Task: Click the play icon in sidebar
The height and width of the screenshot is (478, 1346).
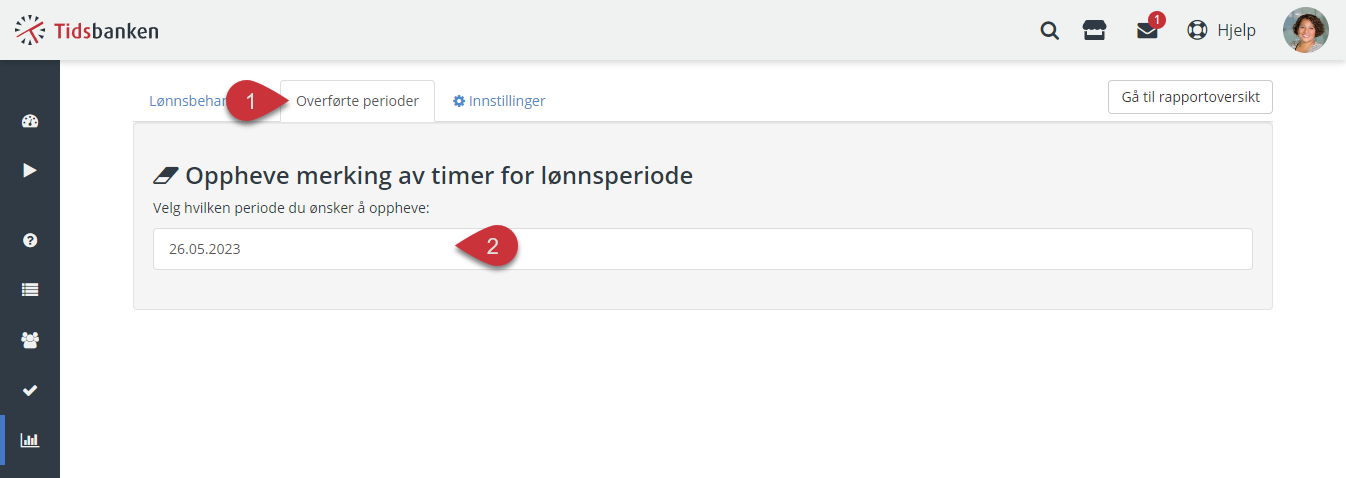Action: [x=30, y=170]
